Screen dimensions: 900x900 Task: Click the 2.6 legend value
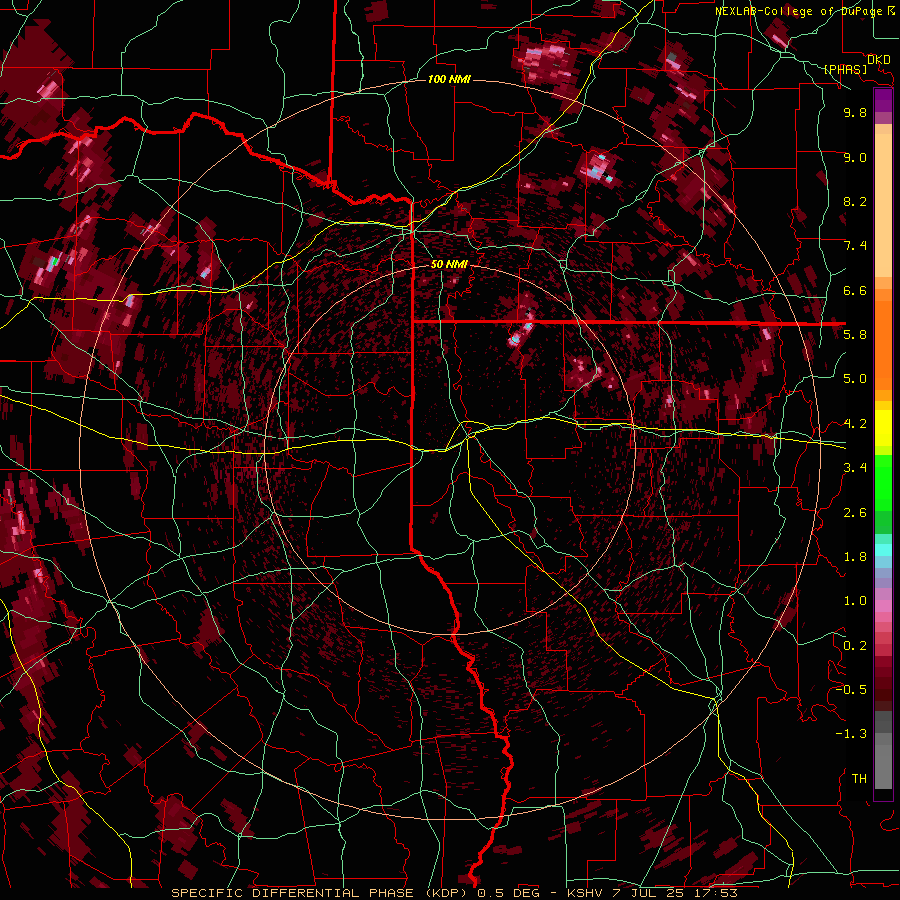click(x=855, y=513)
